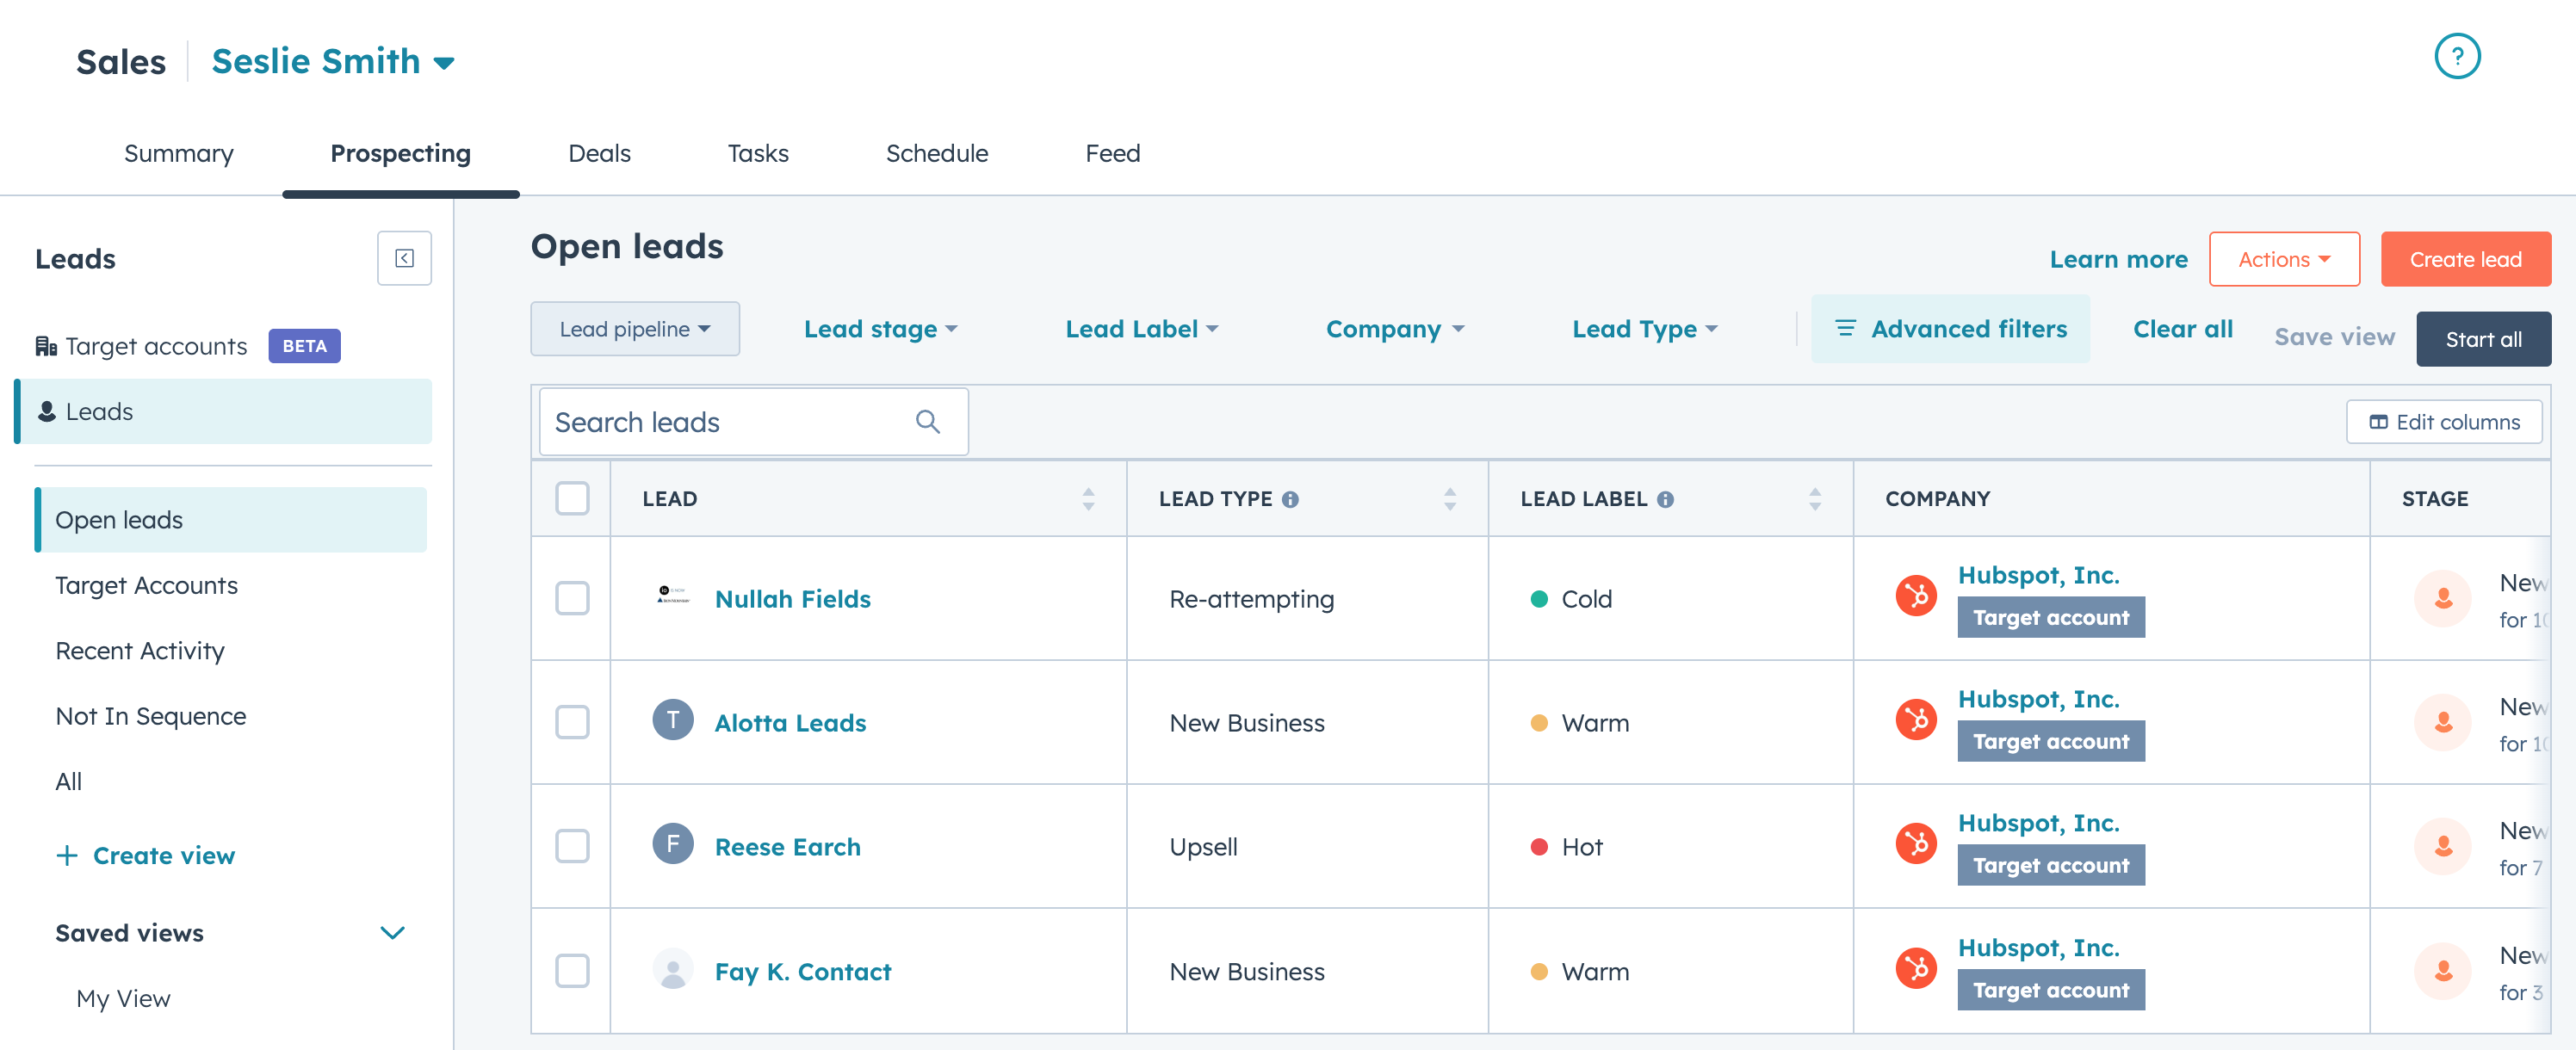
Task: Select the Target accounts building icon
Action: point(46,345)
